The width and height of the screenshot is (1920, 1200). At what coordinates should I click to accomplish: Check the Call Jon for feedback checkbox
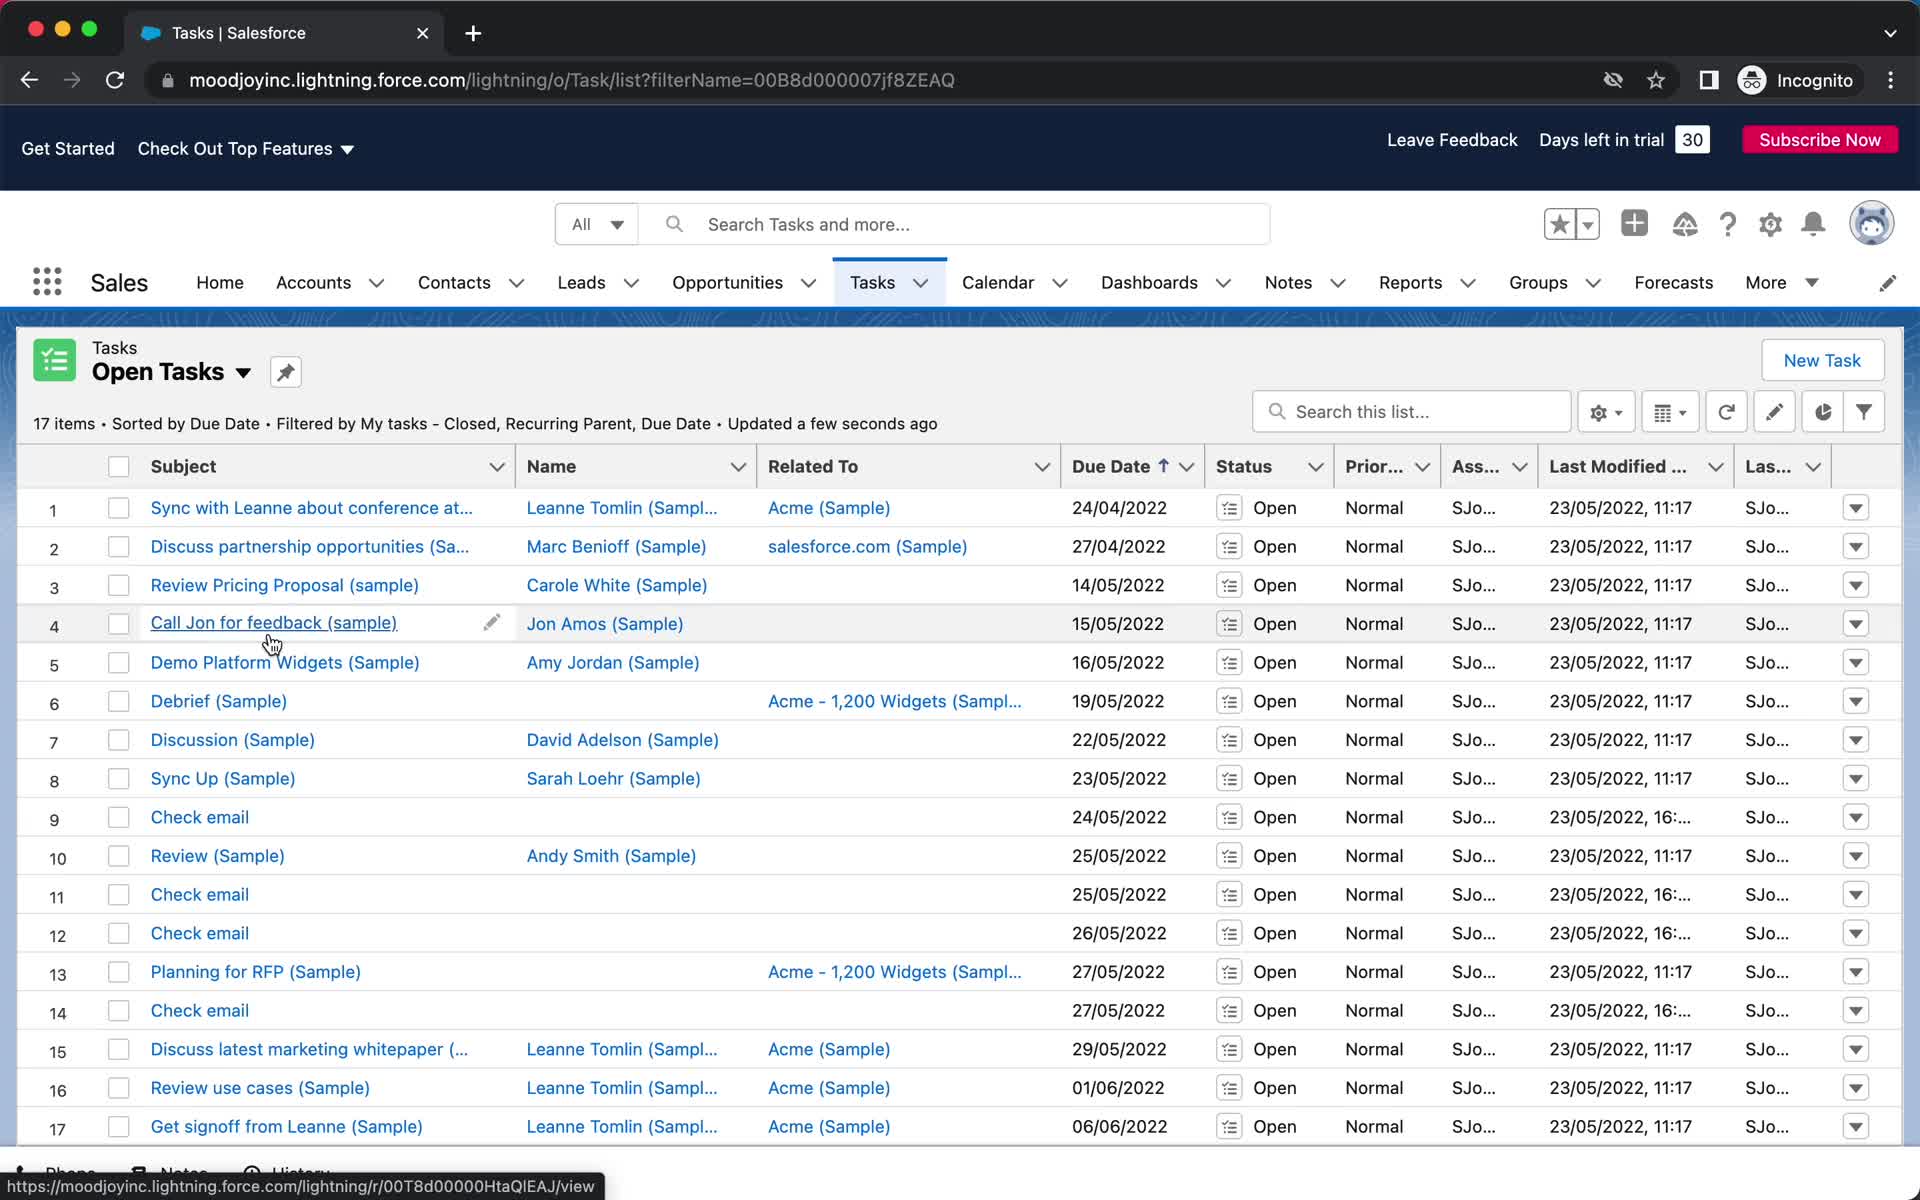[x=119, y=624]
